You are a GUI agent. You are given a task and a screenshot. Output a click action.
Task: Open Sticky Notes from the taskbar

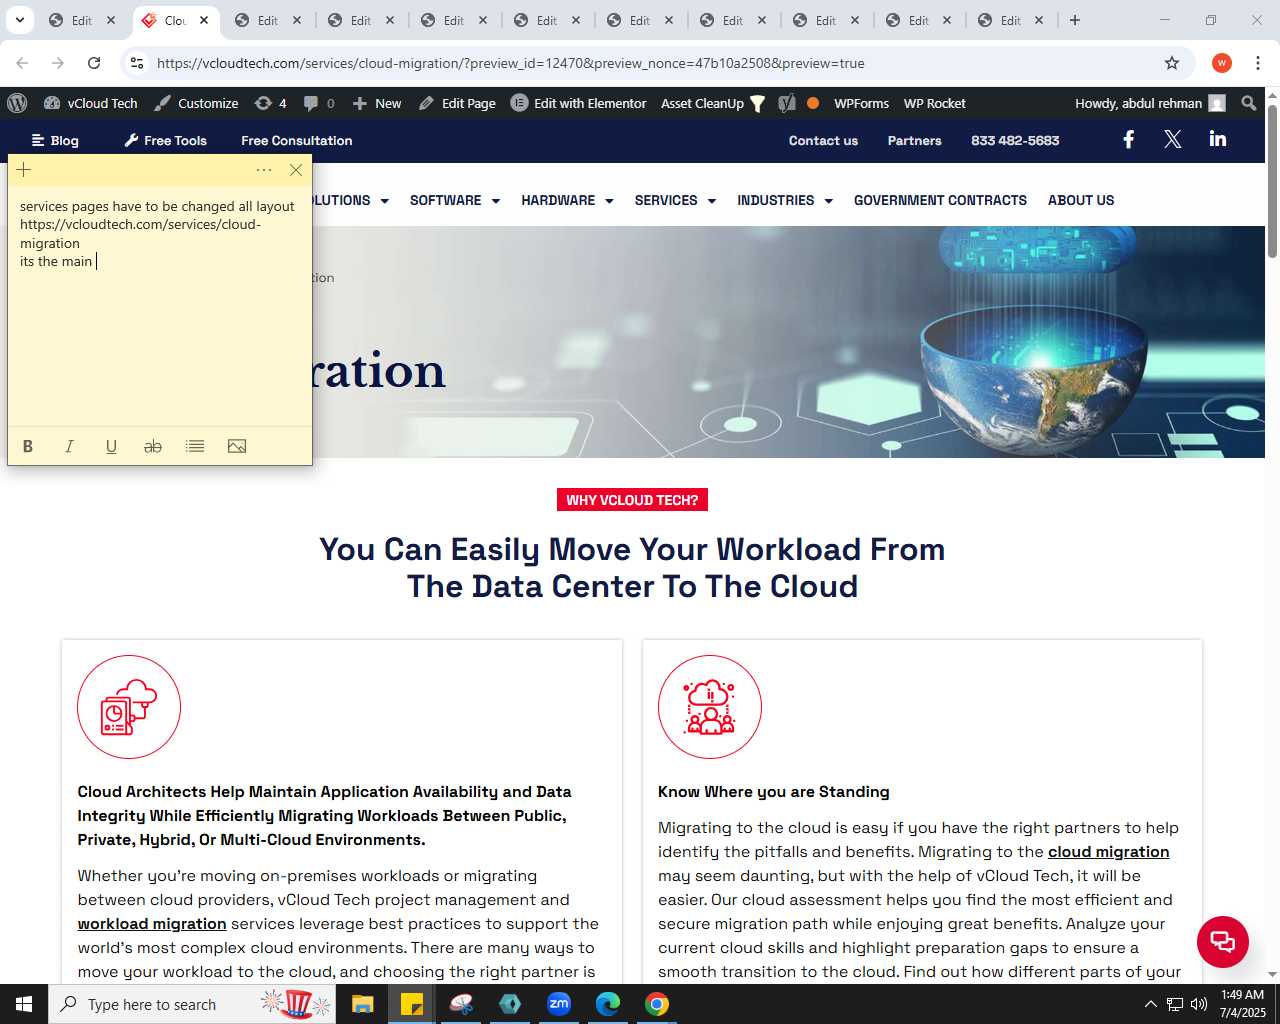click(412, 1004)
